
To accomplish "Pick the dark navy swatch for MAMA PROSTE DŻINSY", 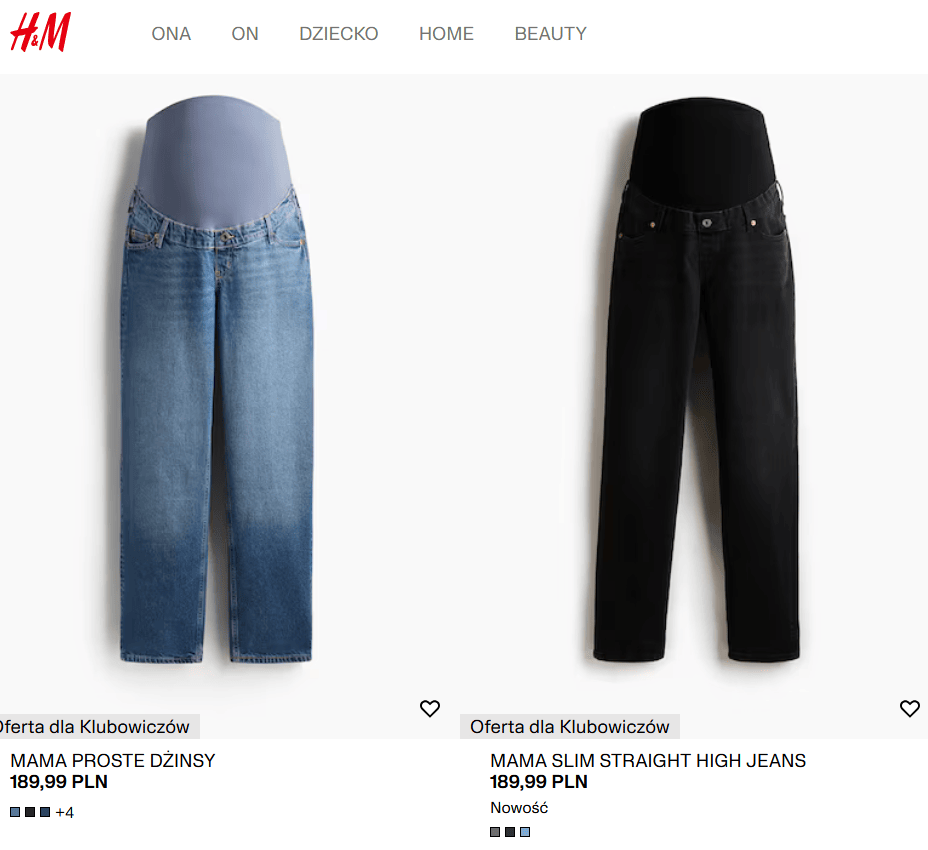I will [x=45, y=812].
